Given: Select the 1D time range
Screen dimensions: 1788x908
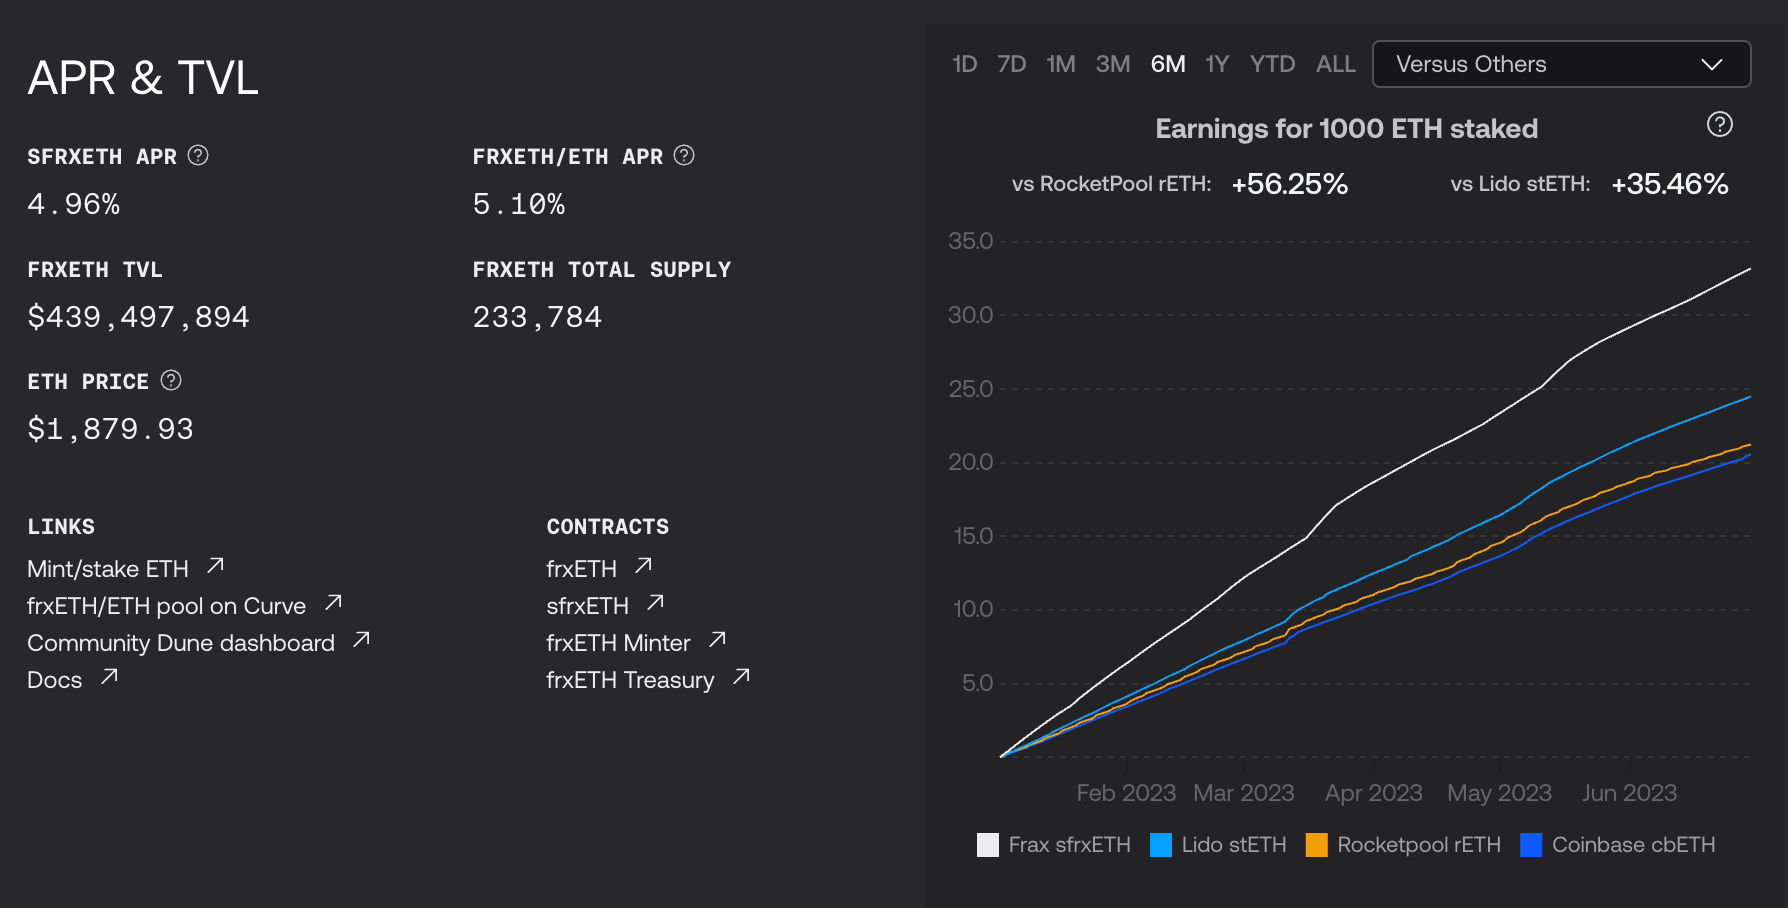Looking at the screenshot, I should 964,64.
